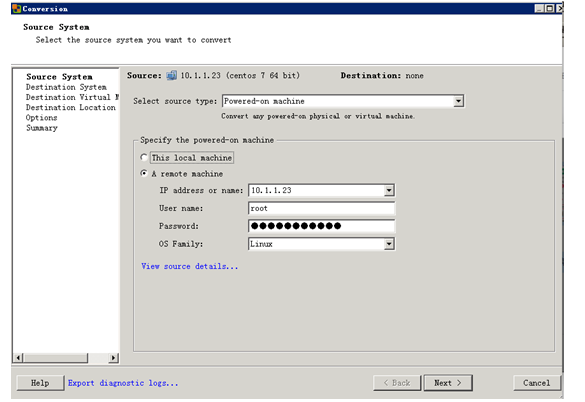Screen dimensions: 585x402
Task: Click the Next button
Action: coord(448,383)
